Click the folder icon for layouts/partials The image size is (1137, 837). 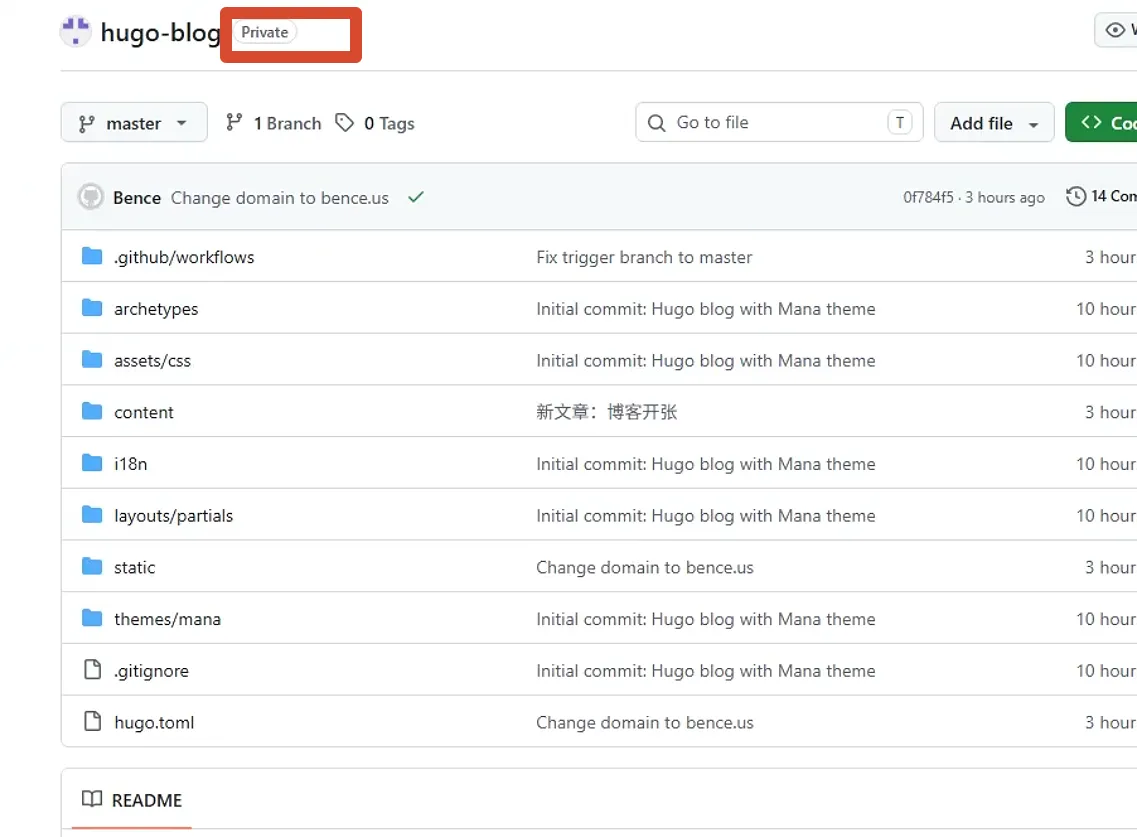[x=92, y=514]
